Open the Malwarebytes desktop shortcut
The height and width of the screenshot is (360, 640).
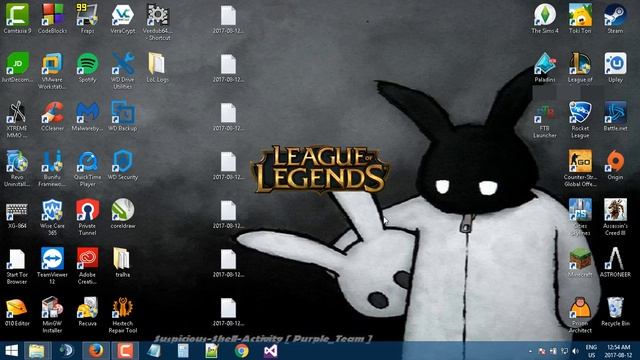pyautogui.click(x=87, y=116)
